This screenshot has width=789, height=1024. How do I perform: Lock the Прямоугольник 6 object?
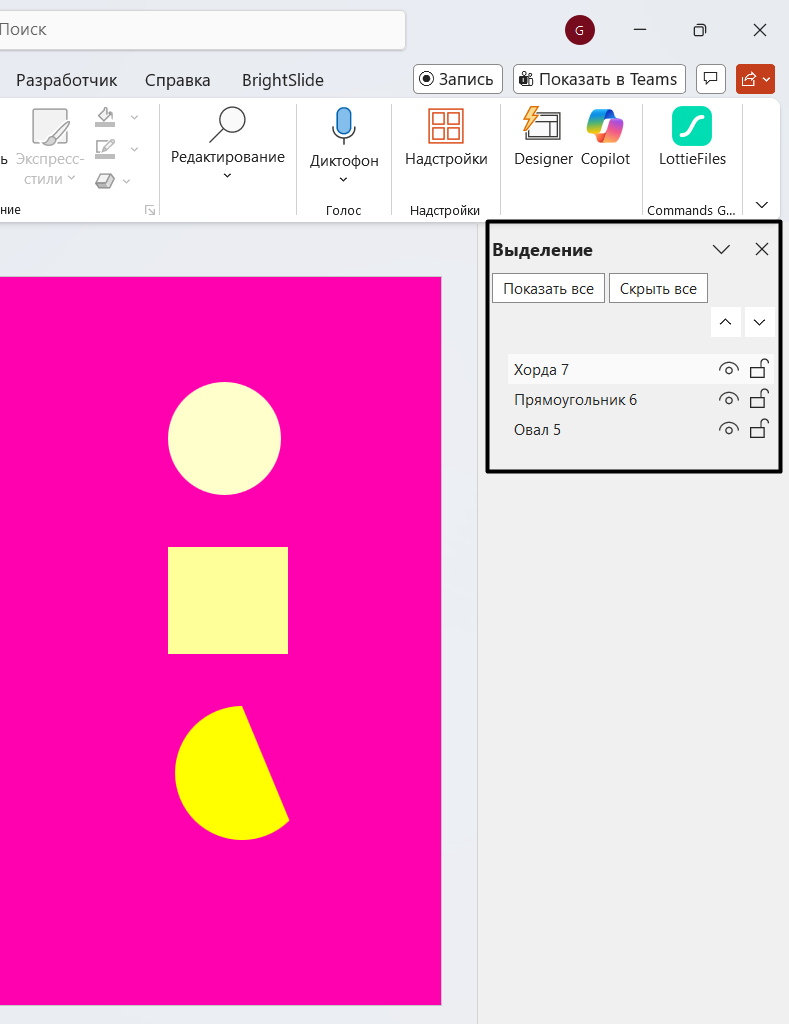coord(758,398)
